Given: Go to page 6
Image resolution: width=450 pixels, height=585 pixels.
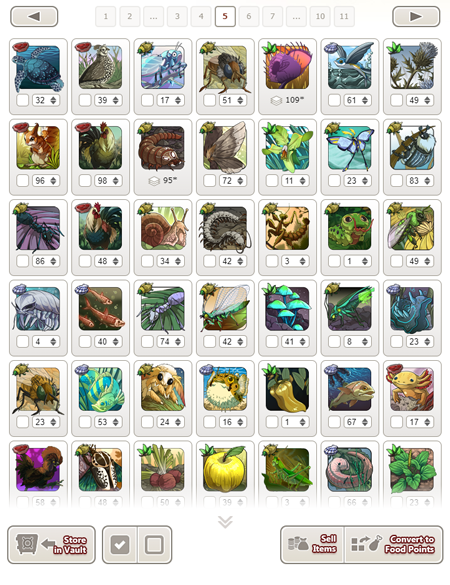Looking at the screenshot, I should click(249, 16).
